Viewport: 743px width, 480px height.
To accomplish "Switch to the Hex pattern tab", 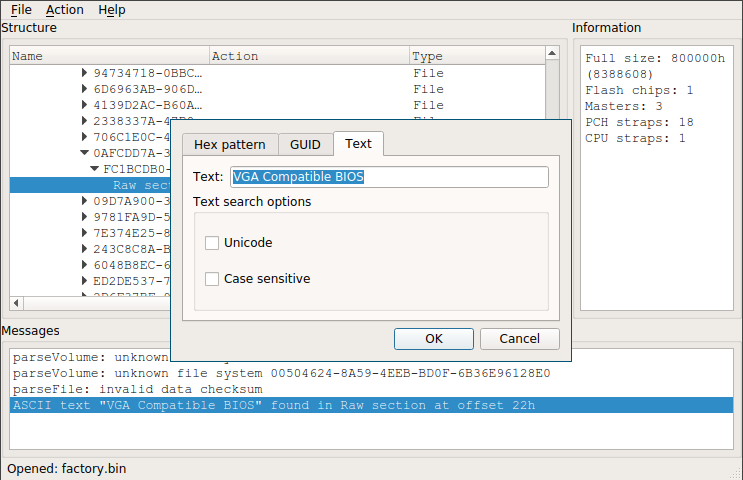I will point(230,145).
